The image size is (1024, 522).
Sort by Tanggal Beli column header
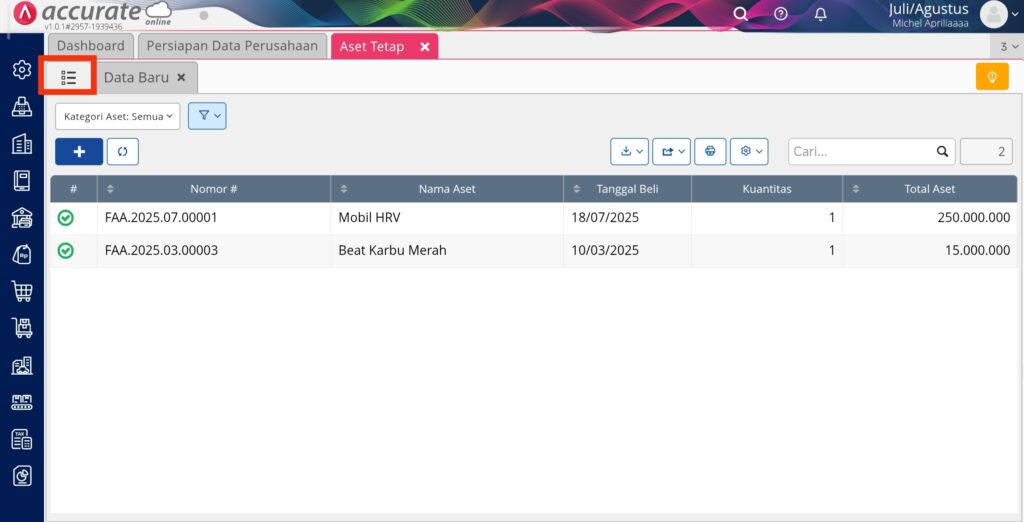tap(627, 189)
